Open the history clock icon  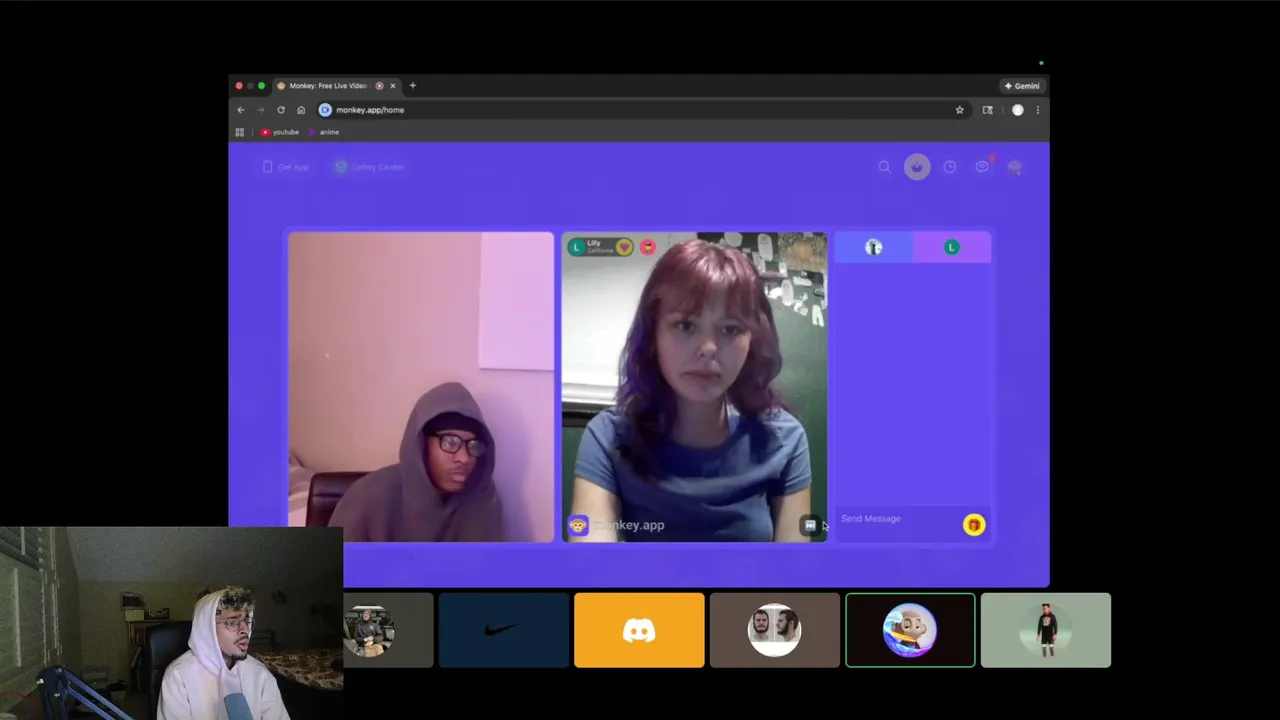[x=950, y=167]
